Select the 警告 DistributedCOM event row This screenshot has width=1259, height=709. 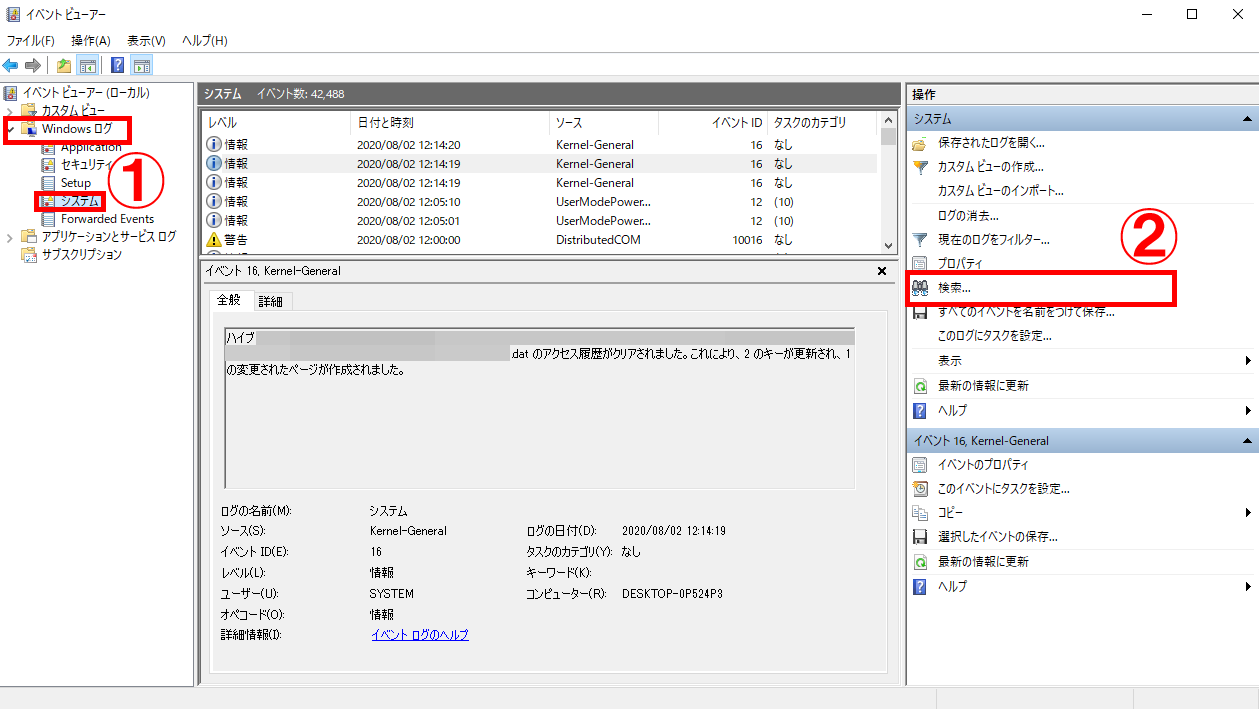pyautogui.click(x=540, y=240)
